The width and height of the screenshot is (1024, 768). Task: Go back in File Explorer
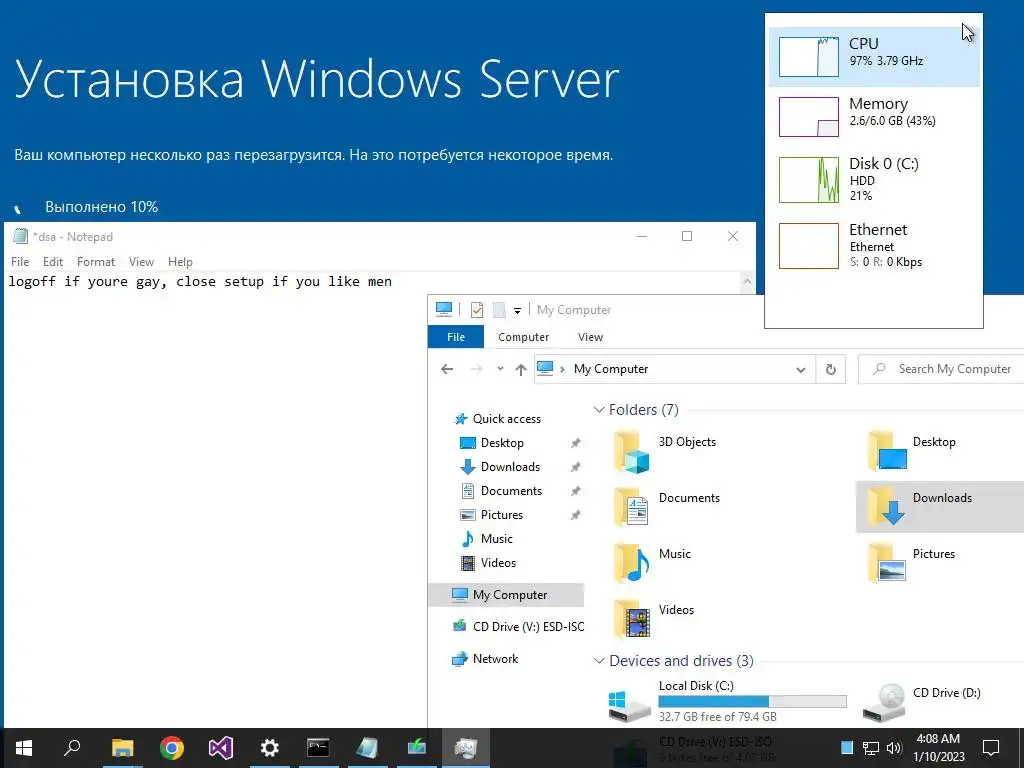pyautogui.click(x=447, y=369)
